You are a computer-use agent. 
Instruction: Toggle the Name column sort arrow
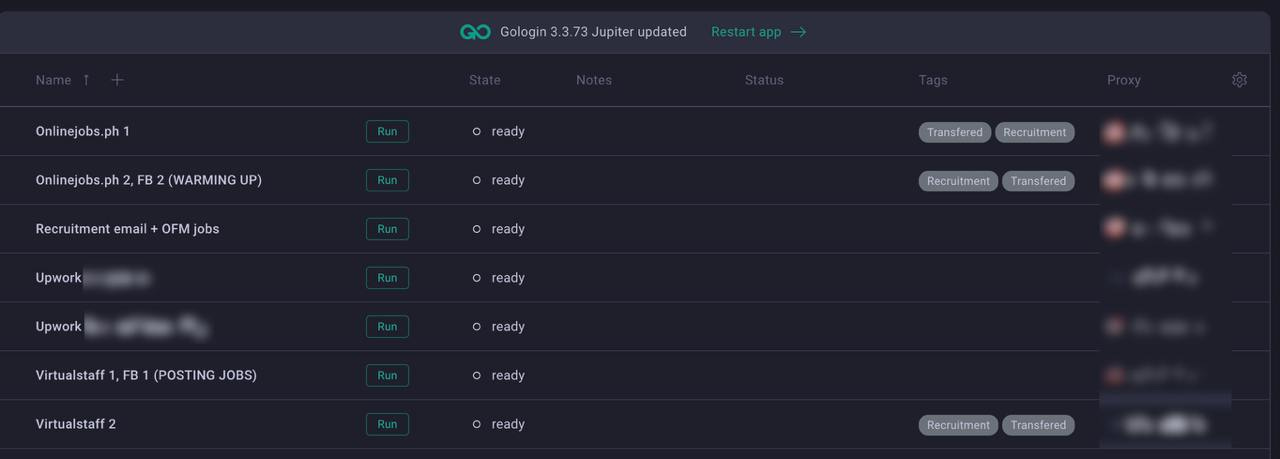pyautogui.click(x=86, y=80)
